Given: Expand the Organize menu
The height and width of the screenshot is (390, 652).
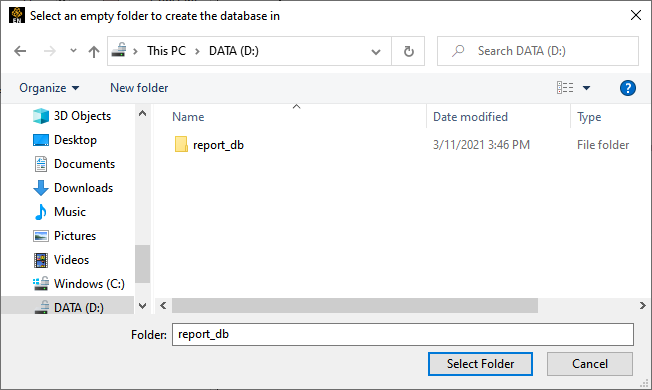Looking at the screenshot, I should (x=49, y=88).
